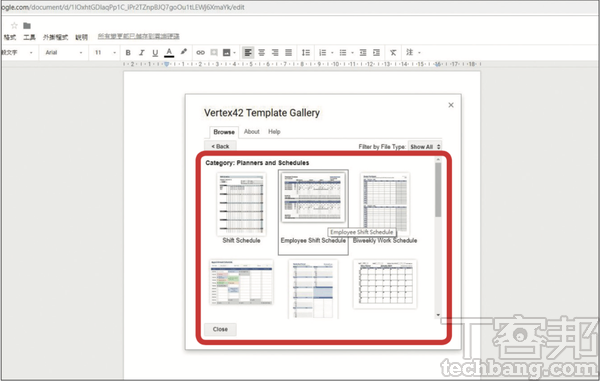Click the gallery scroll up arrow

438,160
